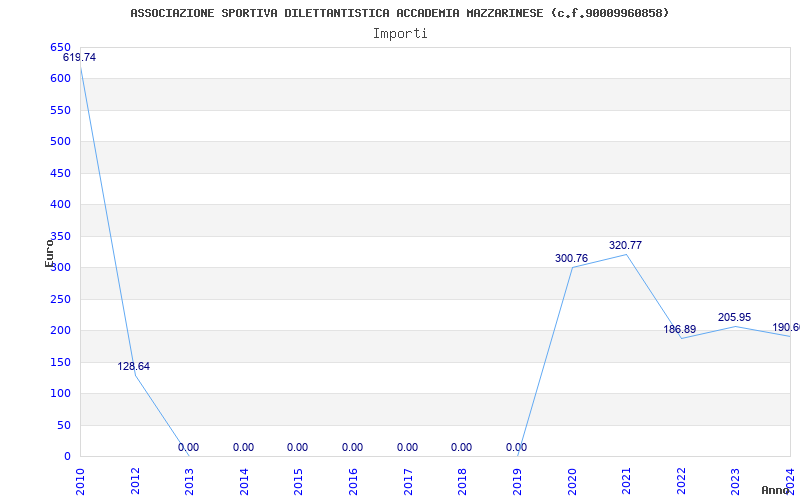Click the 2024 year tick label
Screen dimensions: 800x500
(x=790, y=481)
